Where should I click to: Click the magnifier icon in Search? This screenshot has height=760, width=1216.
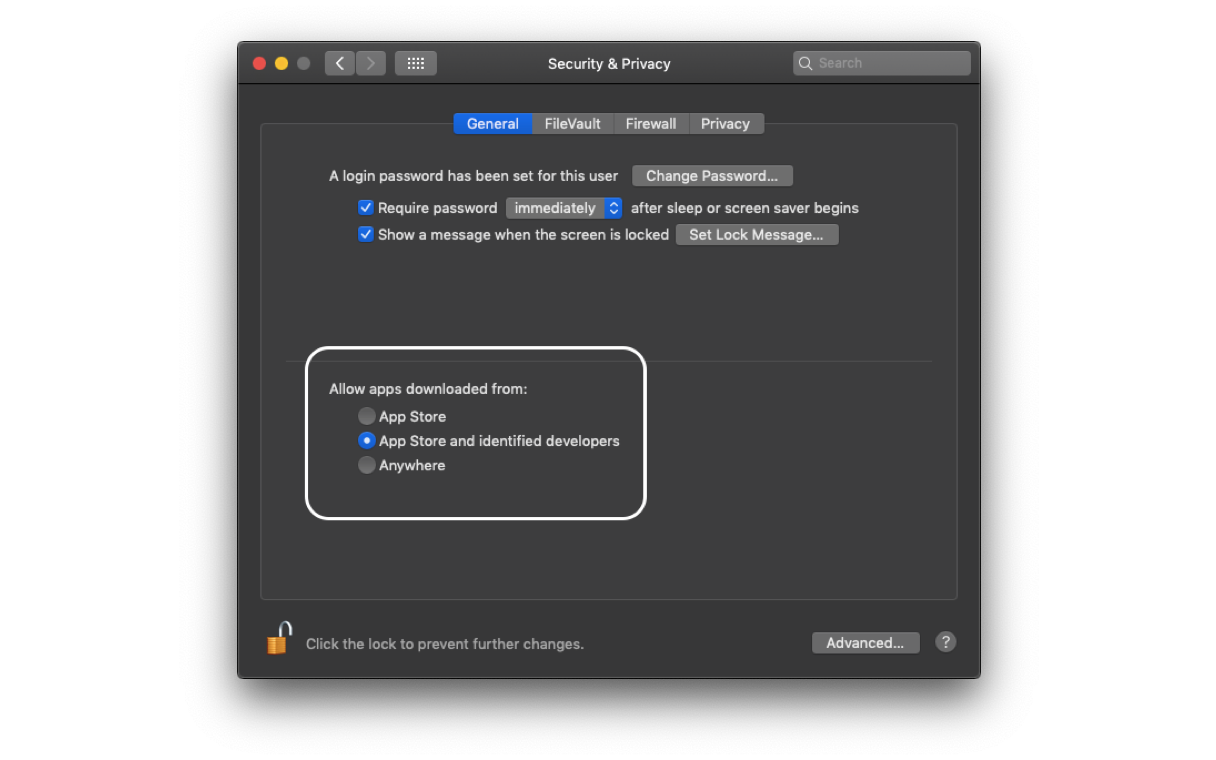[805, 63]
